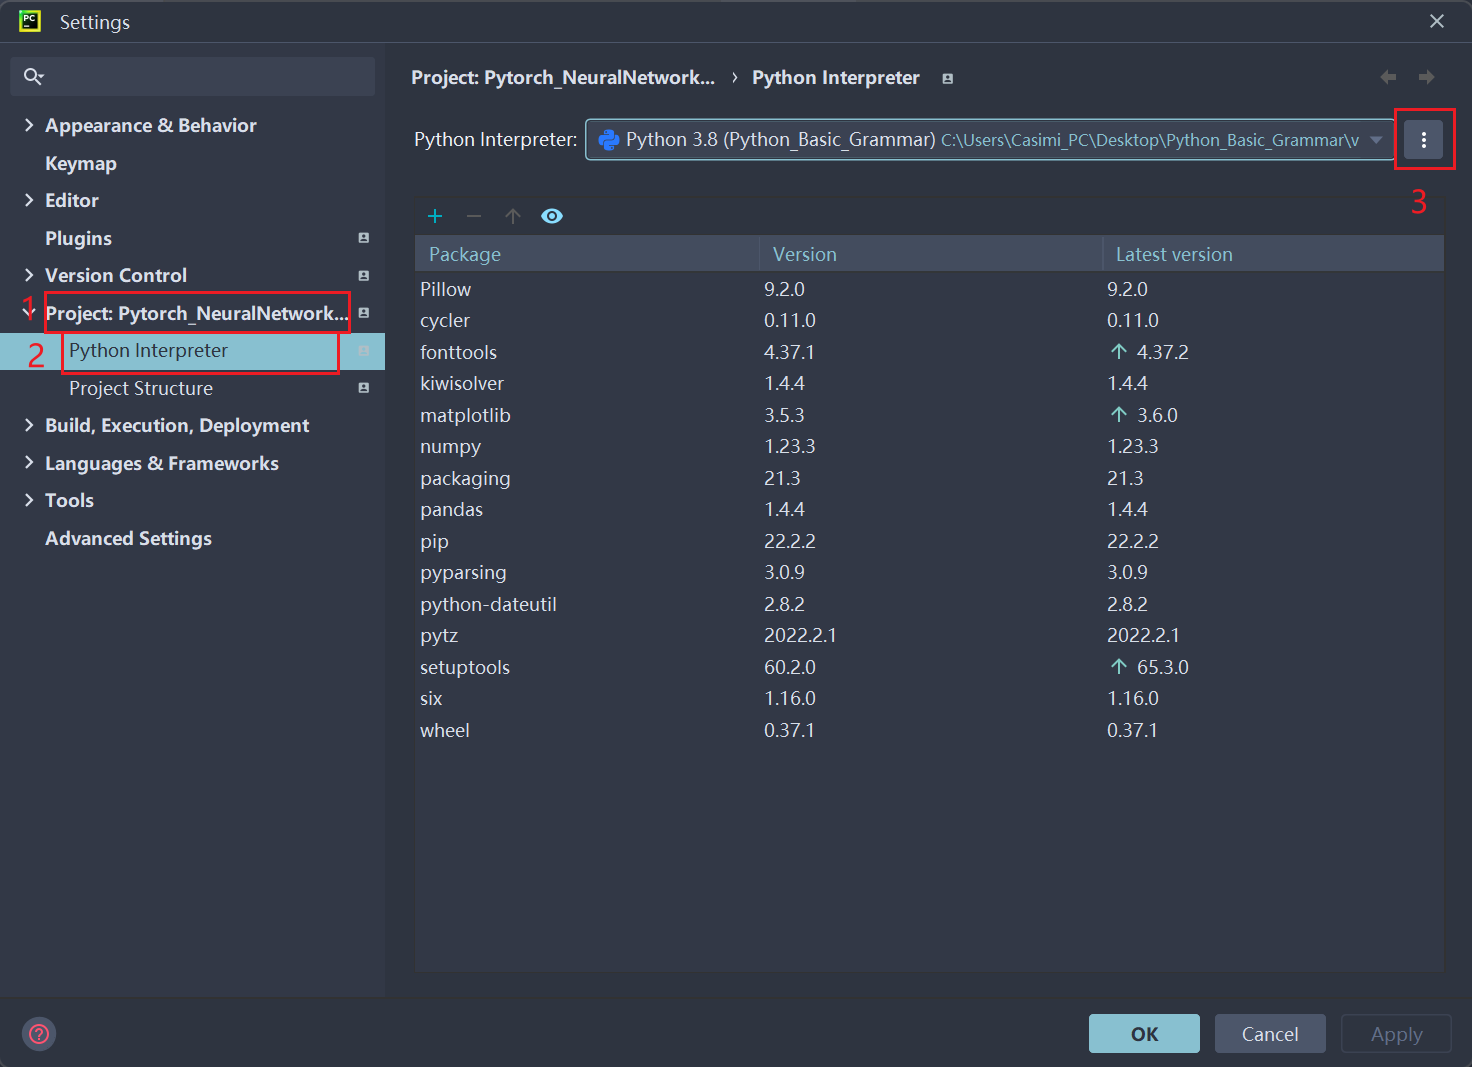Screen dimensions: 1472x1067
Task: Click the upgrade arrow in the matplotlib row
Action: pyautogui.click(x=1119, y=414)
